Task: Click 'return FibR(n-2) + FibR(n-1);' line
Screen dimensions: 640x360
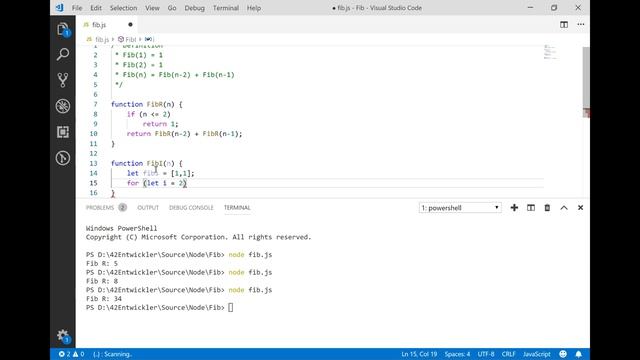Action: point(184,133)
